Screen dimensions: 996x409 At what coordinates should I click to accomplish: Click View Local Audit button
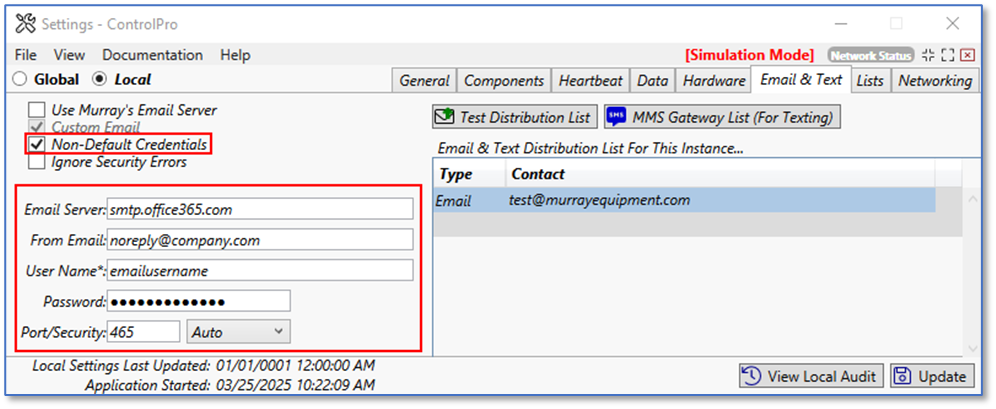pyautogui.click(x=811, y=376)
